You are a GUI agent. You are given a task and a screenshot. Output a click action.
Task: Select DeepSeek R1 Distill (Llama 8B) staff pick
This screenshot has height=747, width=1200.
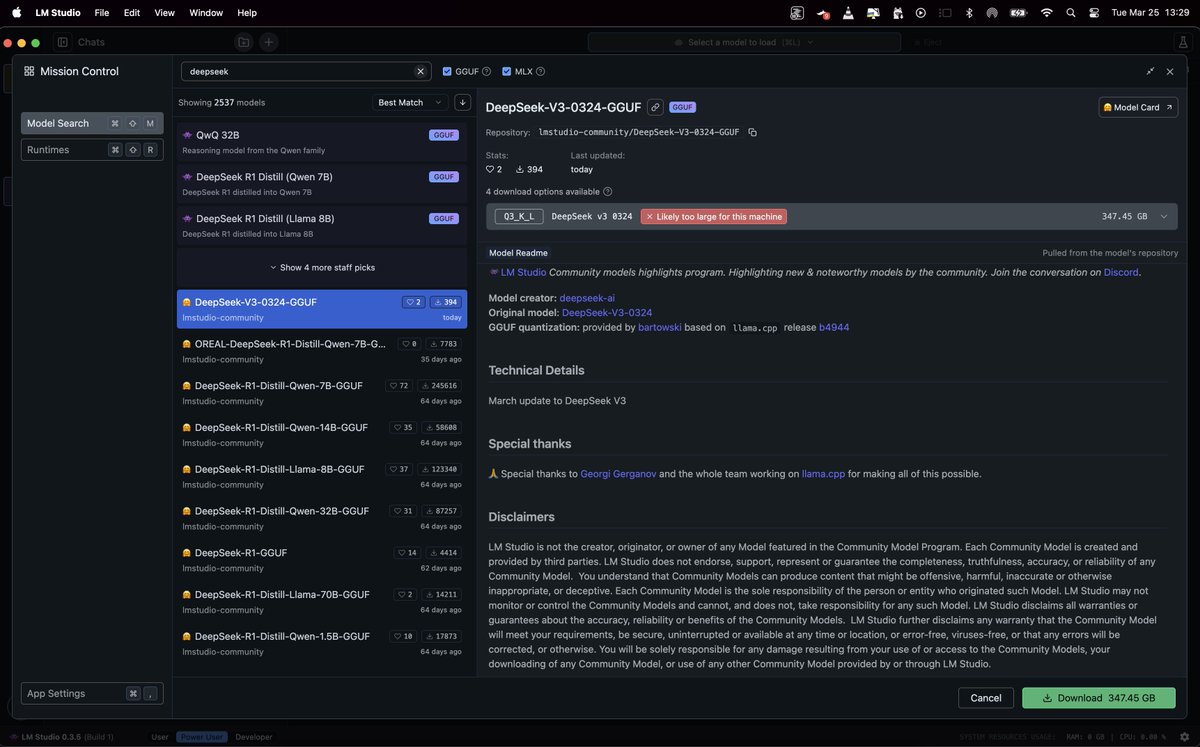321,226
